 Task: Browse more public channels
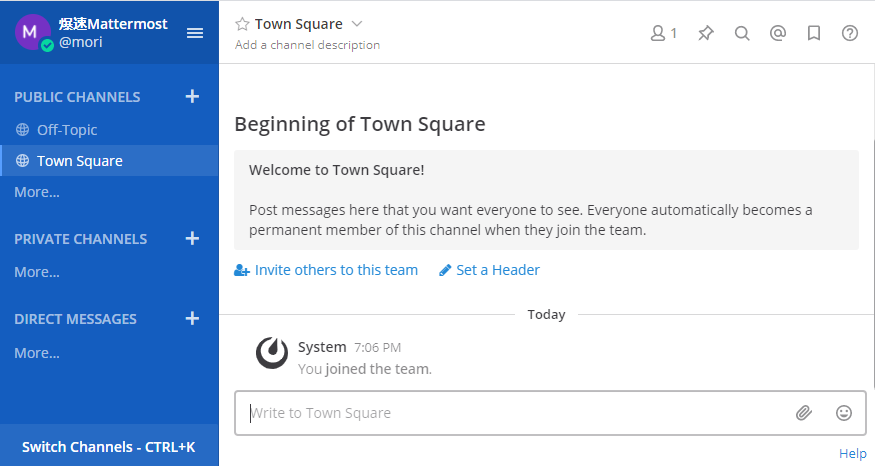pyautogui.click(x=37, y=192)
